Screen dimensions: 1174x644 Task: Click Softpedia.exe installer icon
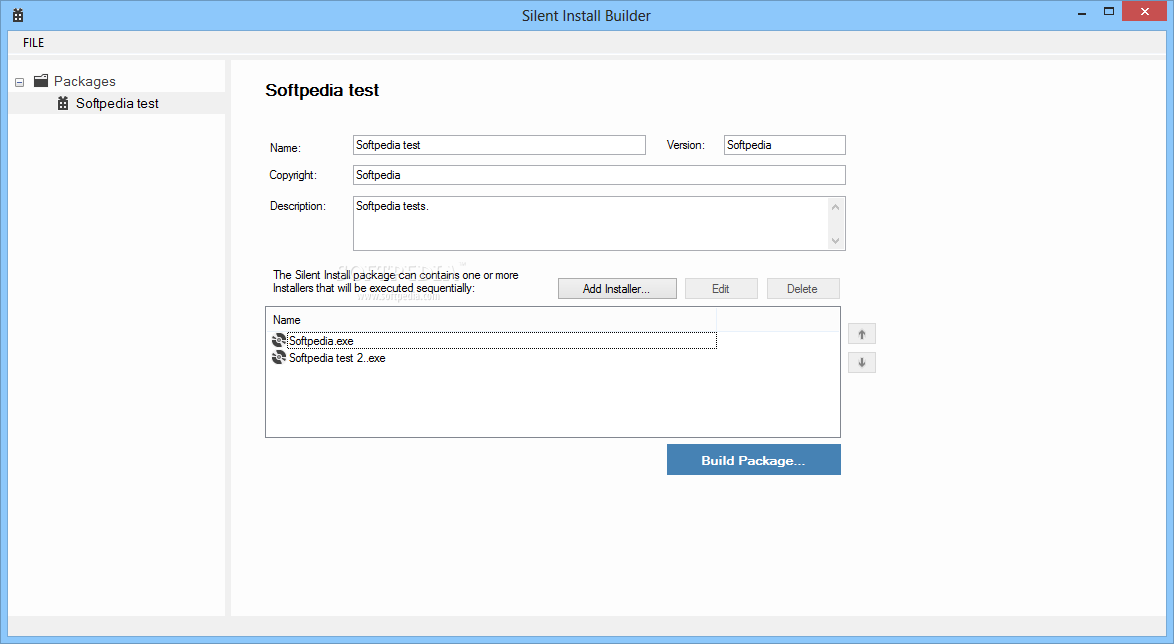(x=279, y=341)
